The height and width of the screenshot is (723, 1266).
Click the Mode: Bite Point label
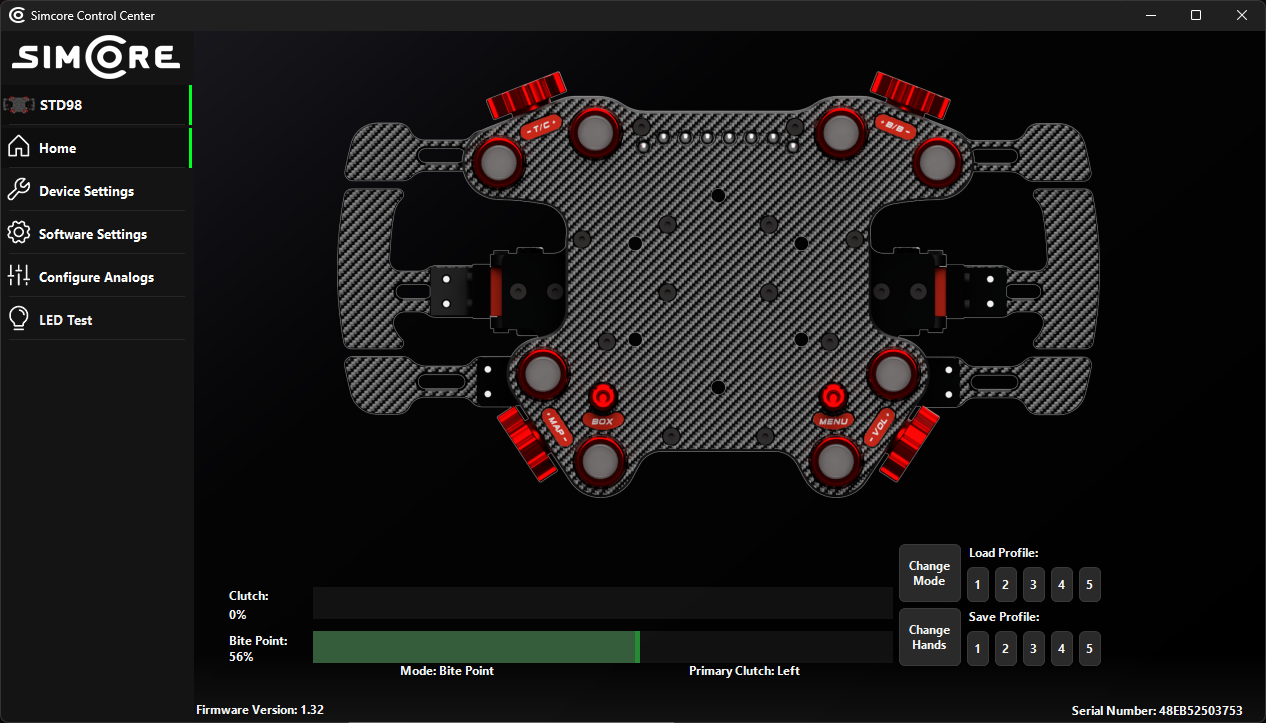click(447, 671)
